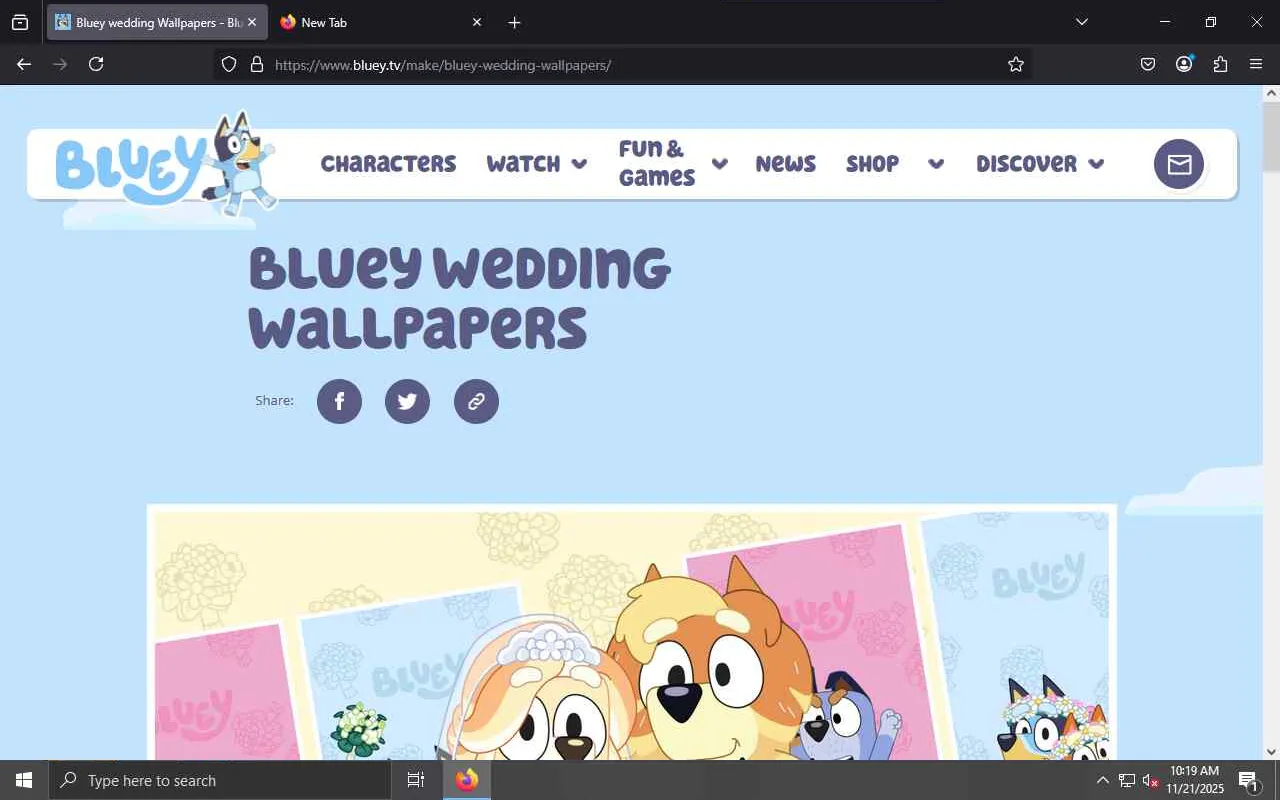Open the Characters nav item
This screenshot has width=1280, height=800.
point(388,164)
